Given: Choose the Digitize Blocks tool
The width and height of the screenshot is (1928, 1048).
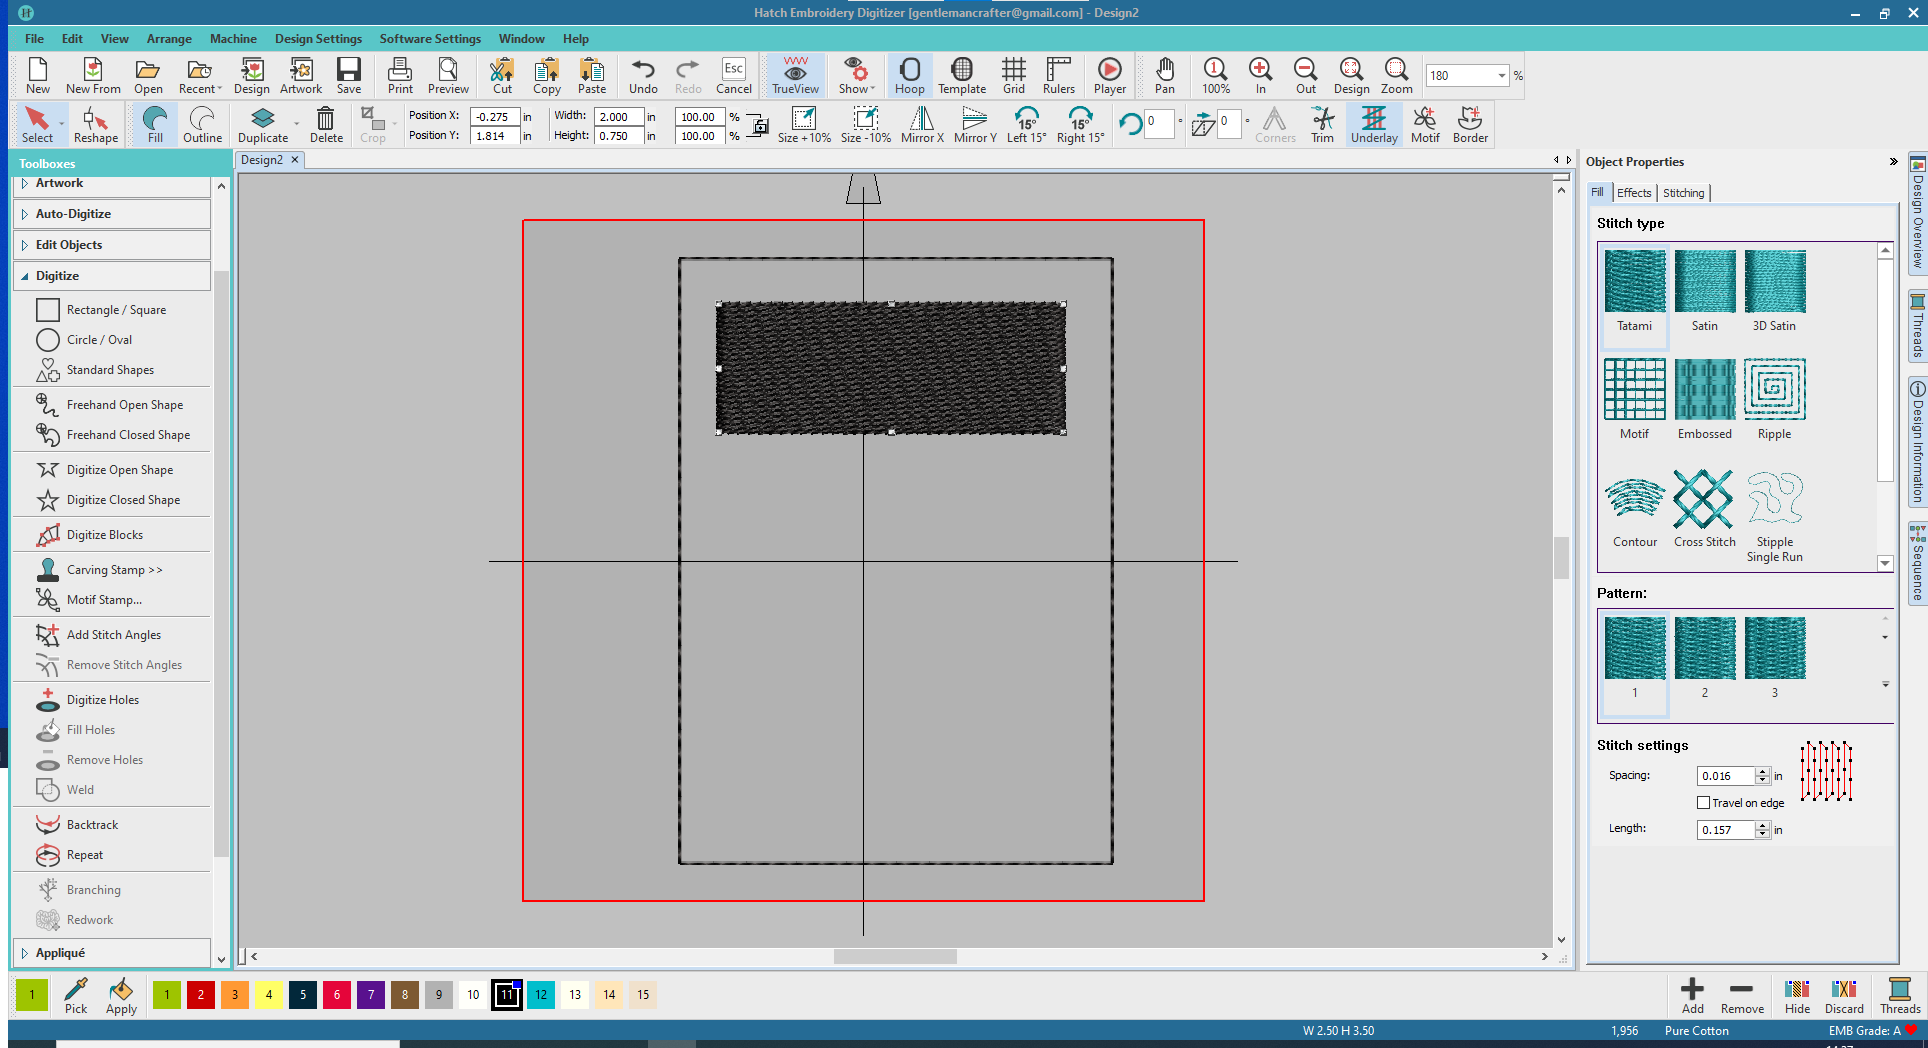Looking at the screenshot, I should (104, 535).
